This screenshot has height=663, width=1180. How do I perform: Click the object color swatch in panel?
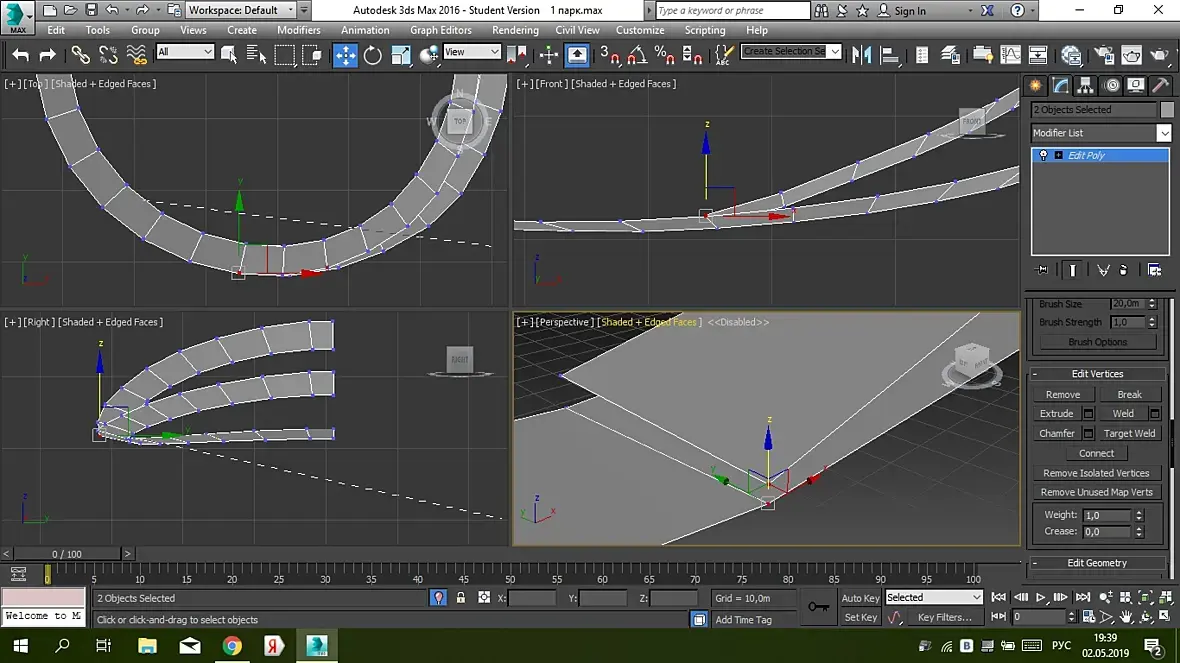tap(1166, 110)
